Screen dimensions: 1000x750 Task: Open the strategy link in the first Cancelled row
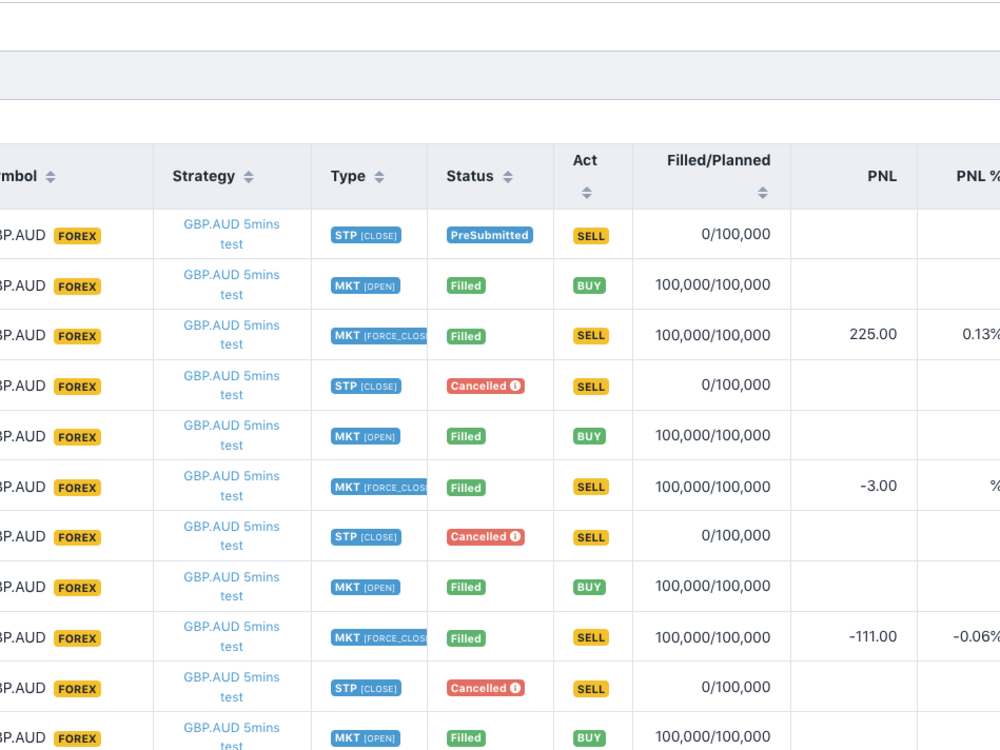click(231, 385)
